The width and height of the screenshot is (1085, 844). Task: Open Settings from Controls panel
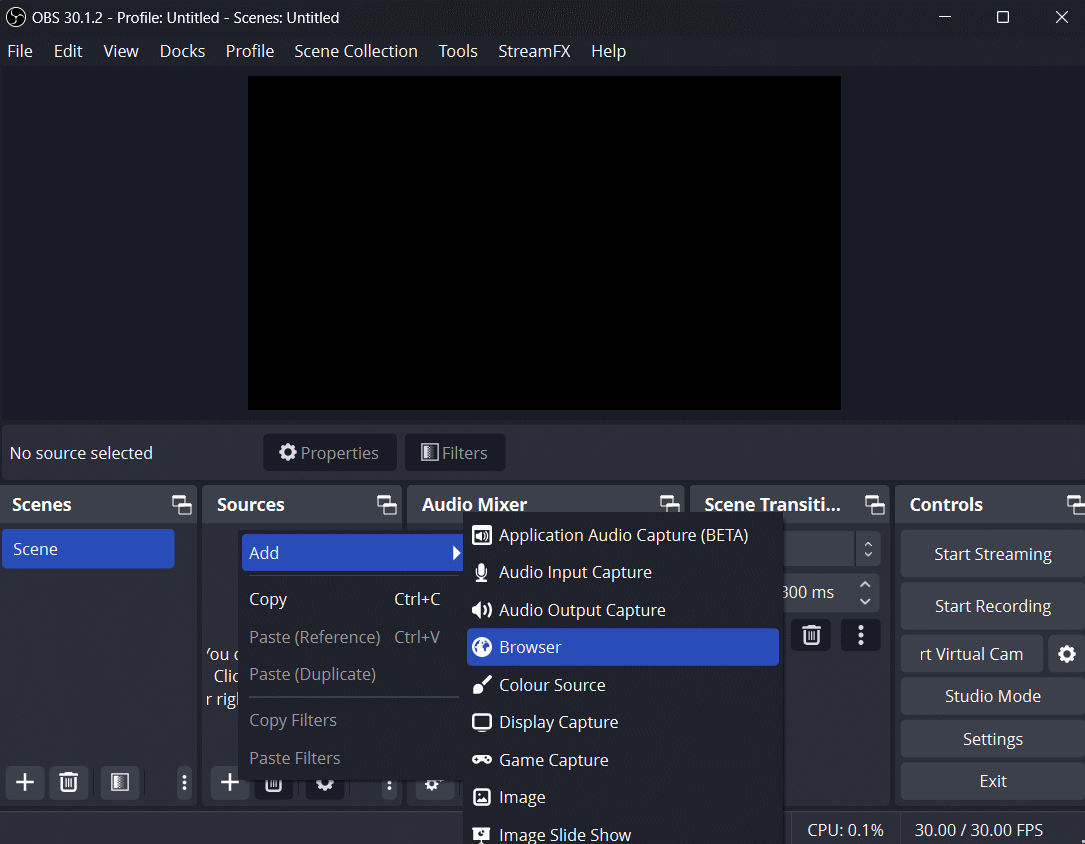[x=992, y=739]
